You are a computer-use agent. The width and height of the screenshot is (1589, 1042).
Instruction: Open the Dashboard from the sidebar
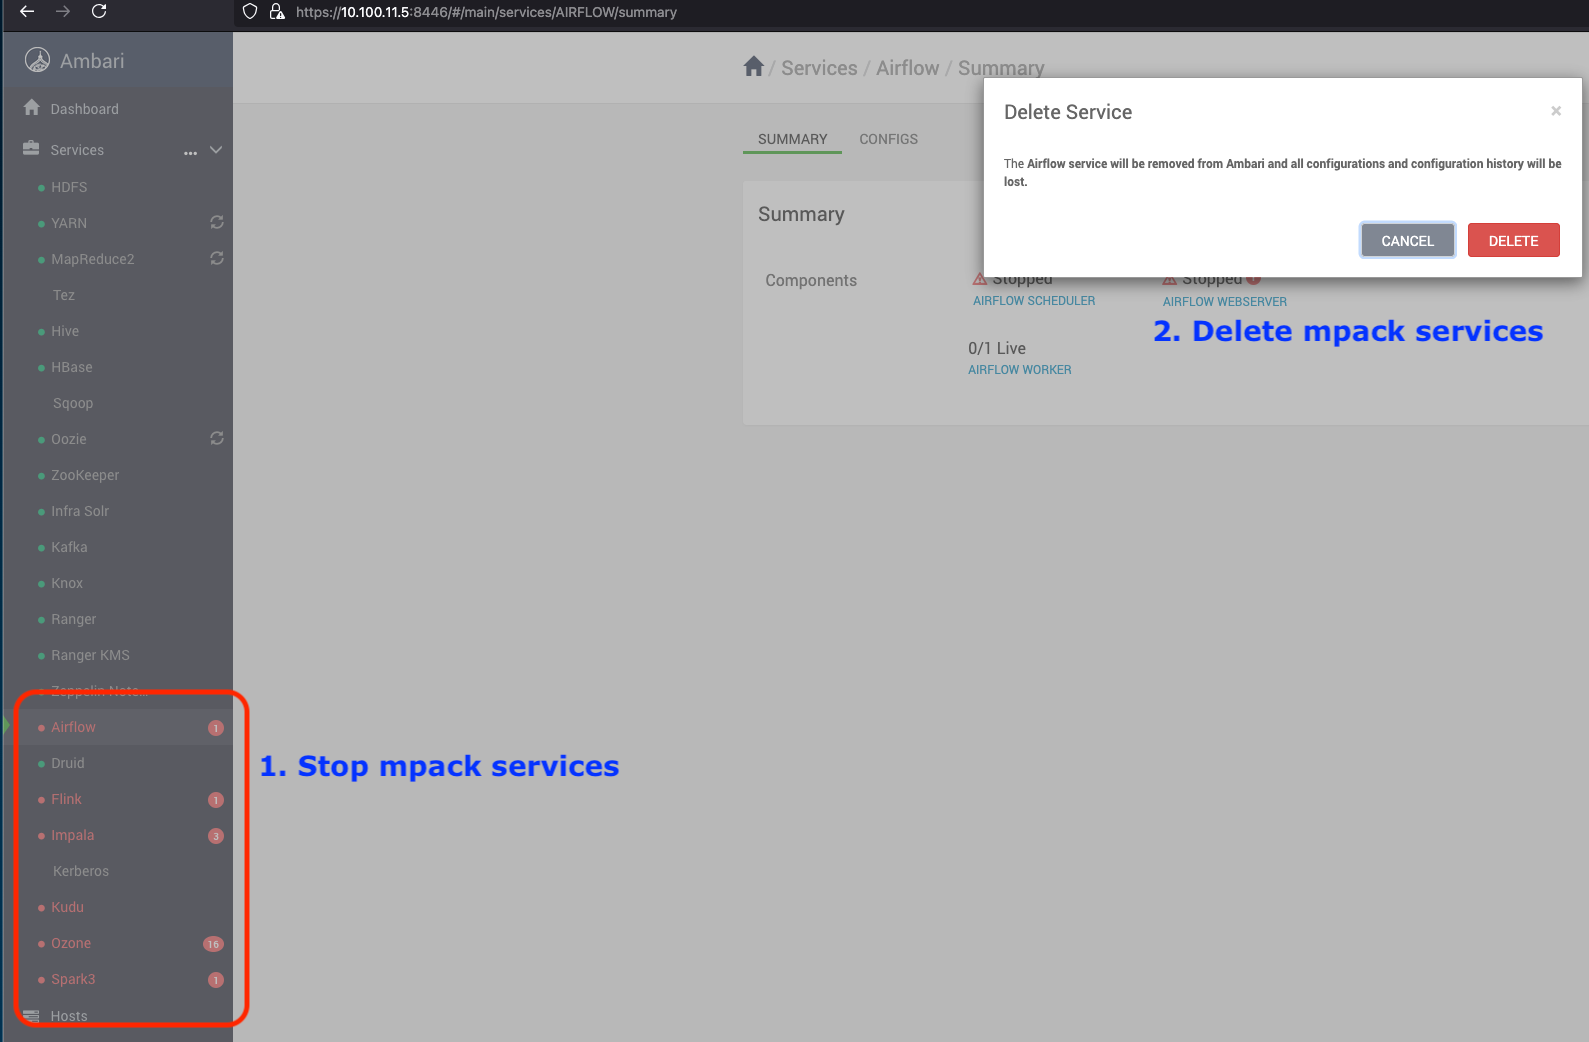[x=84, y=109]
